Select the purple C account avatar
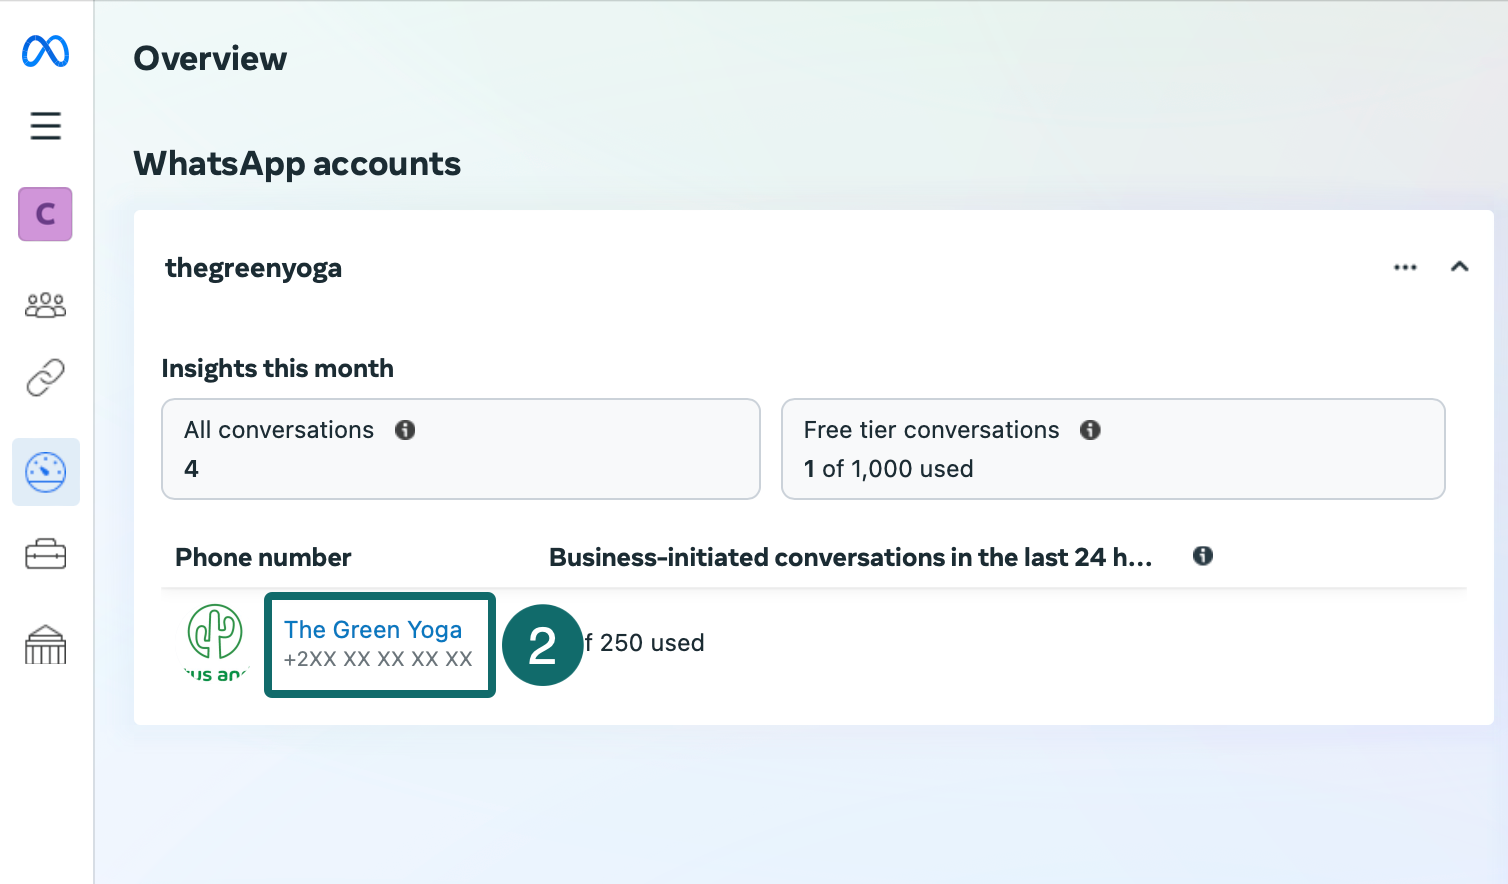Viewport: 1508px width, 884px height. click(46, 214)
